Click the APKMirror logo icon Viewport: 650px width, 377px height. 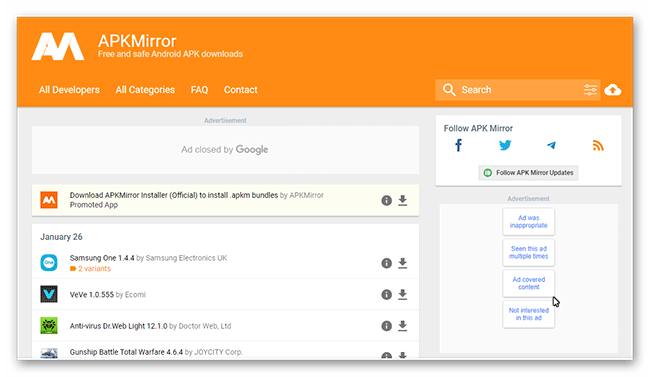(x=58, y=46)
